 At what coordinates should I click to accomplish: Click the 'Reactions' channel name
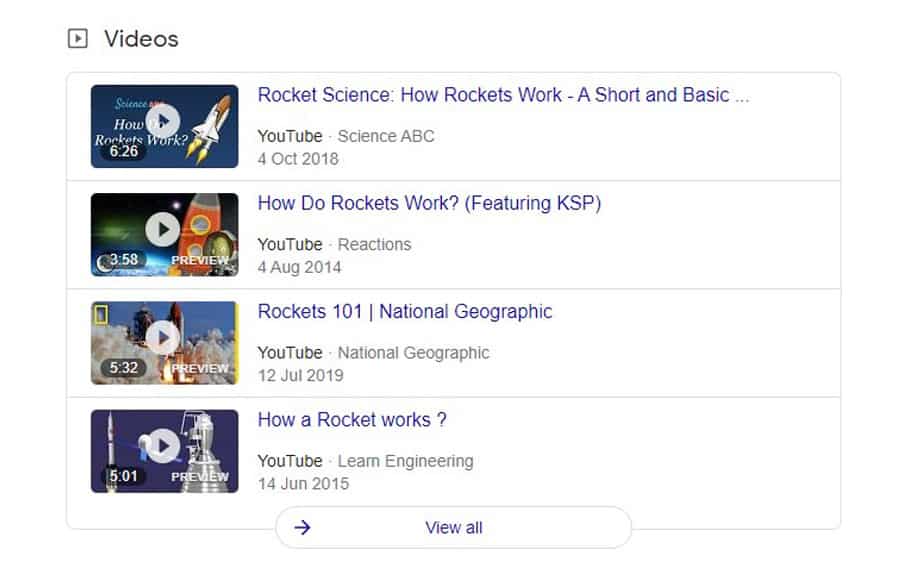(374, 244)
